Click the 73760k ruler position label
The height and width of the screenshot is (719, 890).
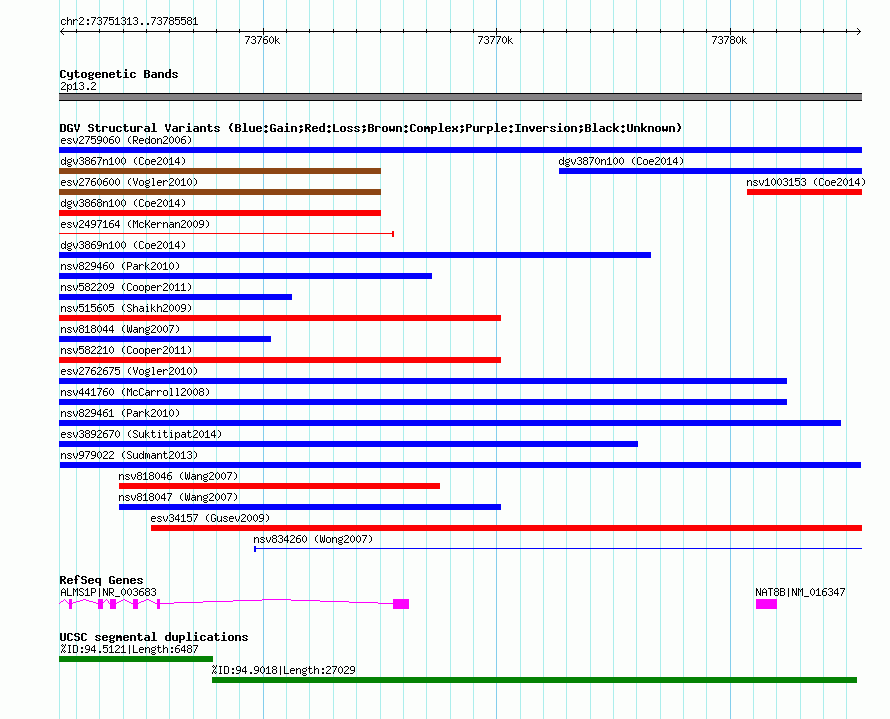tap(262, 40)
